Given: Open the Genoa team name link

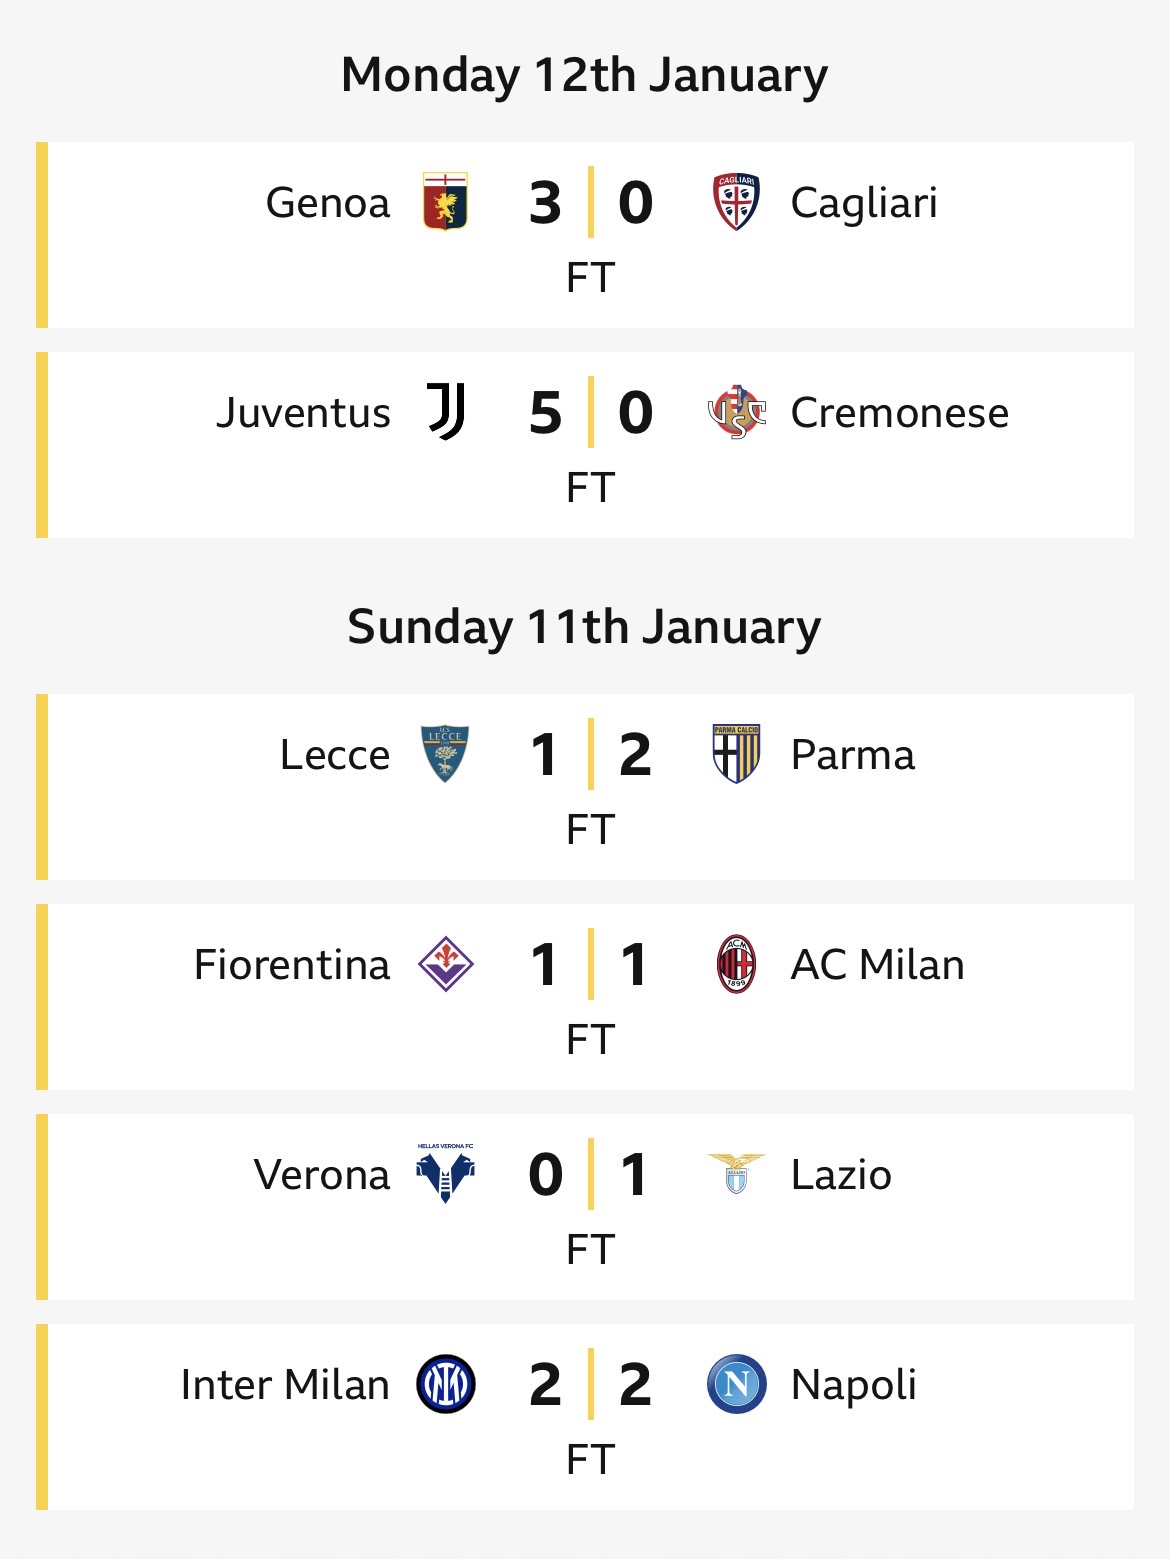Looking at the screenshot, I should coord(328,203).
